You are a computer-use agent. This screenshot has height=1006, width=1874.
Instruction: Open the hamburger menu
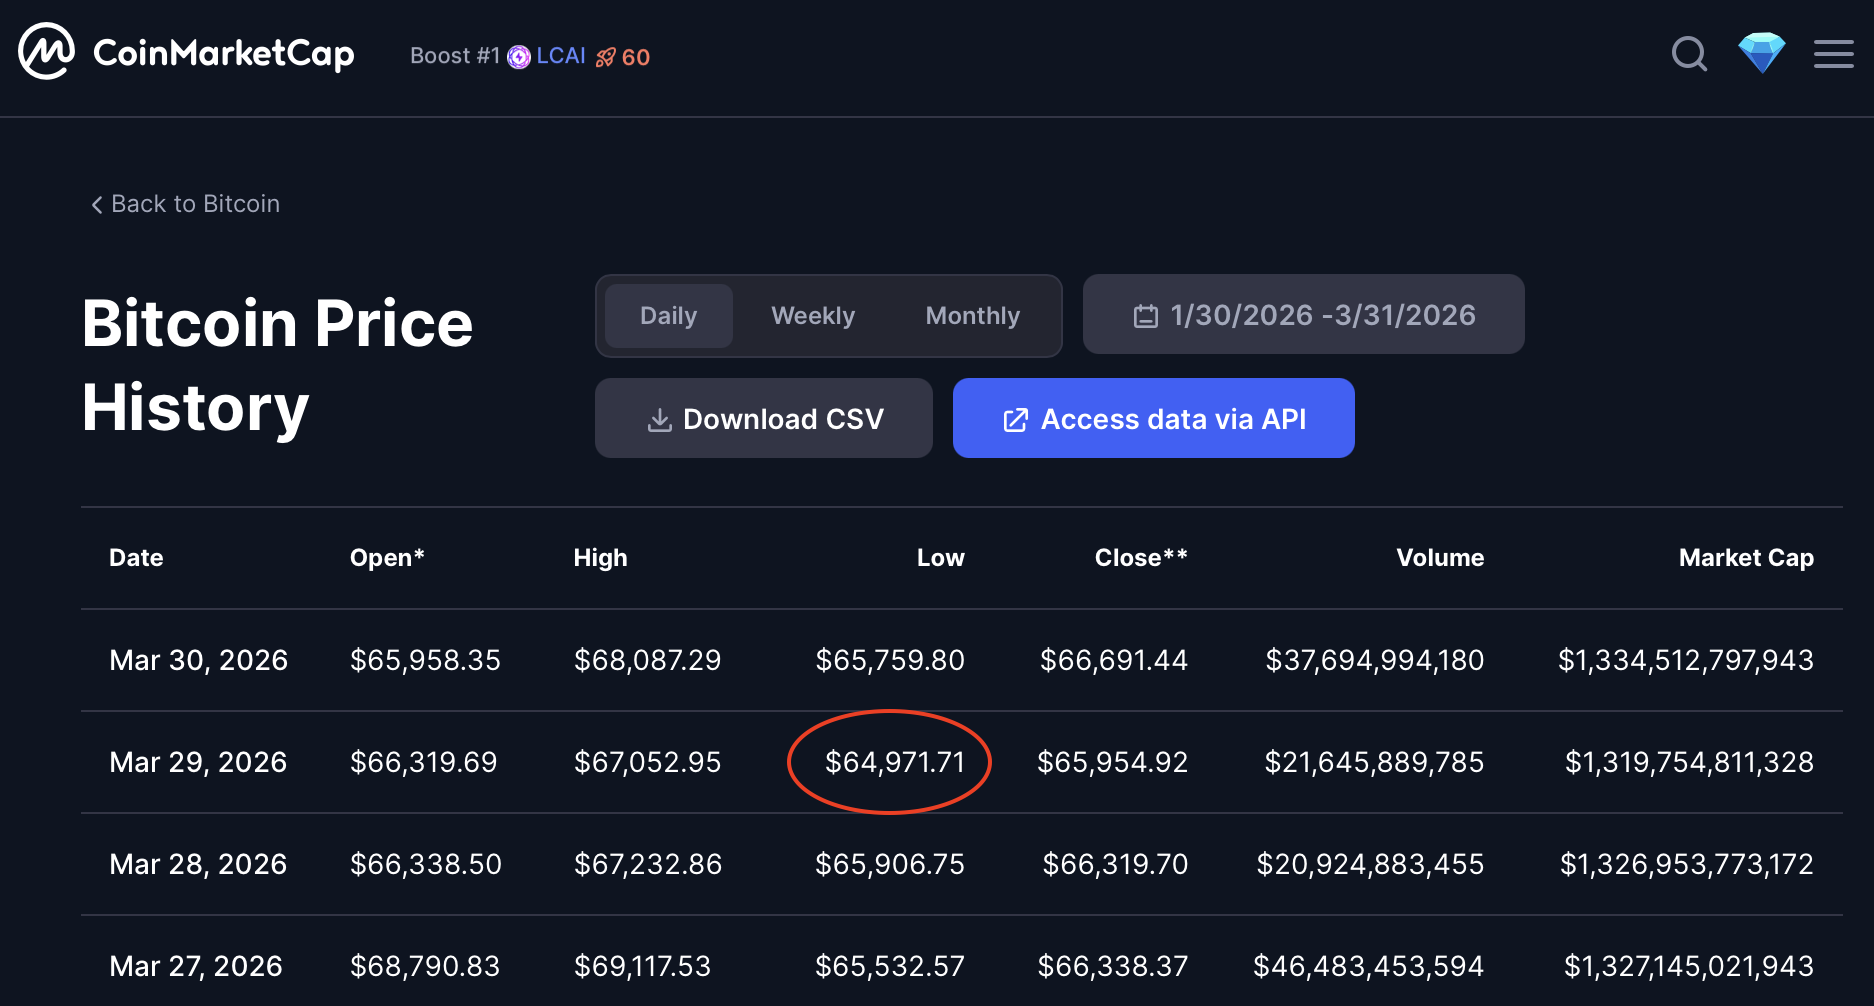point(1833,54)
